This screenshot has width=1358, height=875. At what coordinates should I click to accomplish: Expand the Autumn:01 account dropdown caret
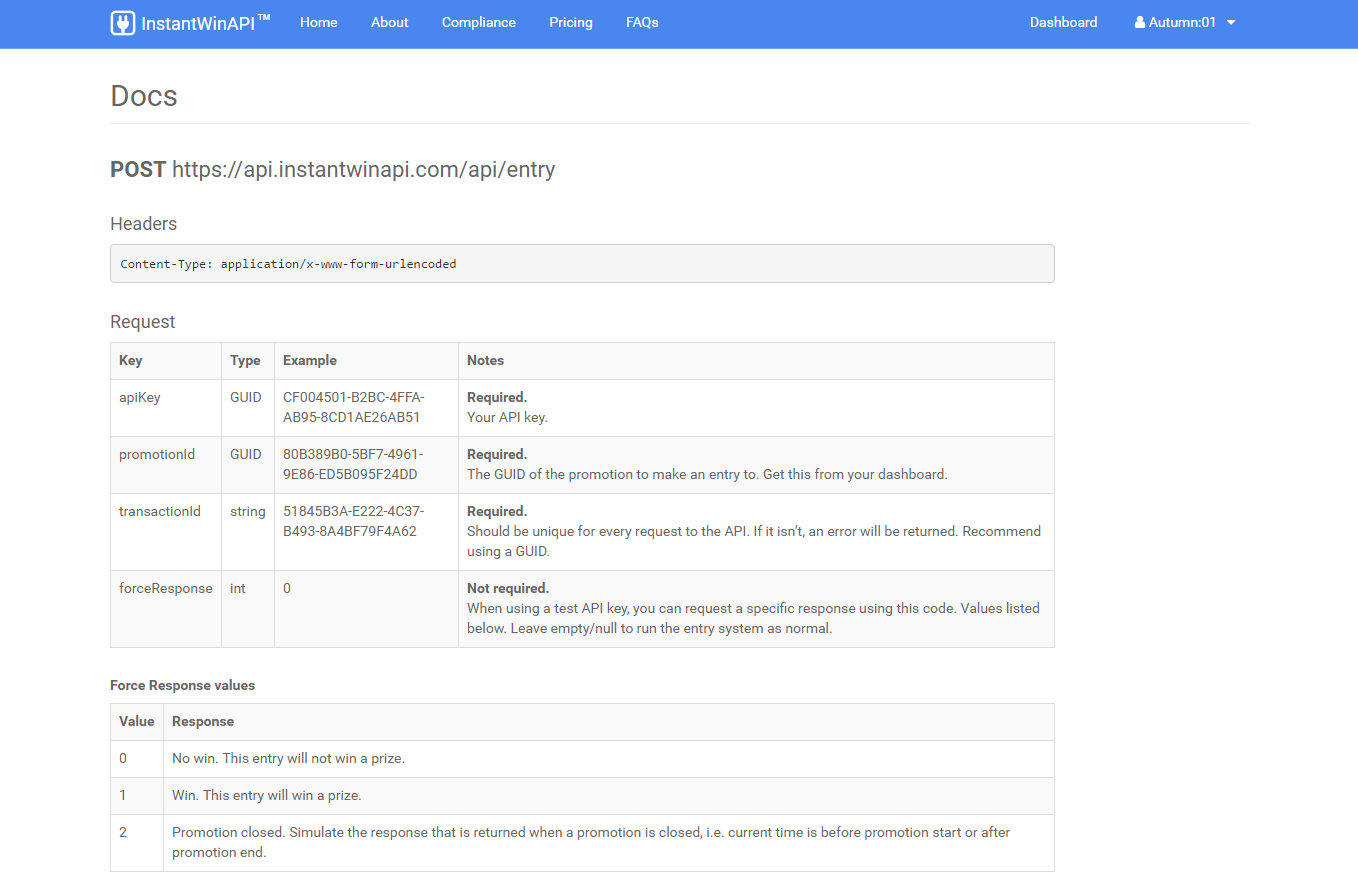[x=1231, y=23]
